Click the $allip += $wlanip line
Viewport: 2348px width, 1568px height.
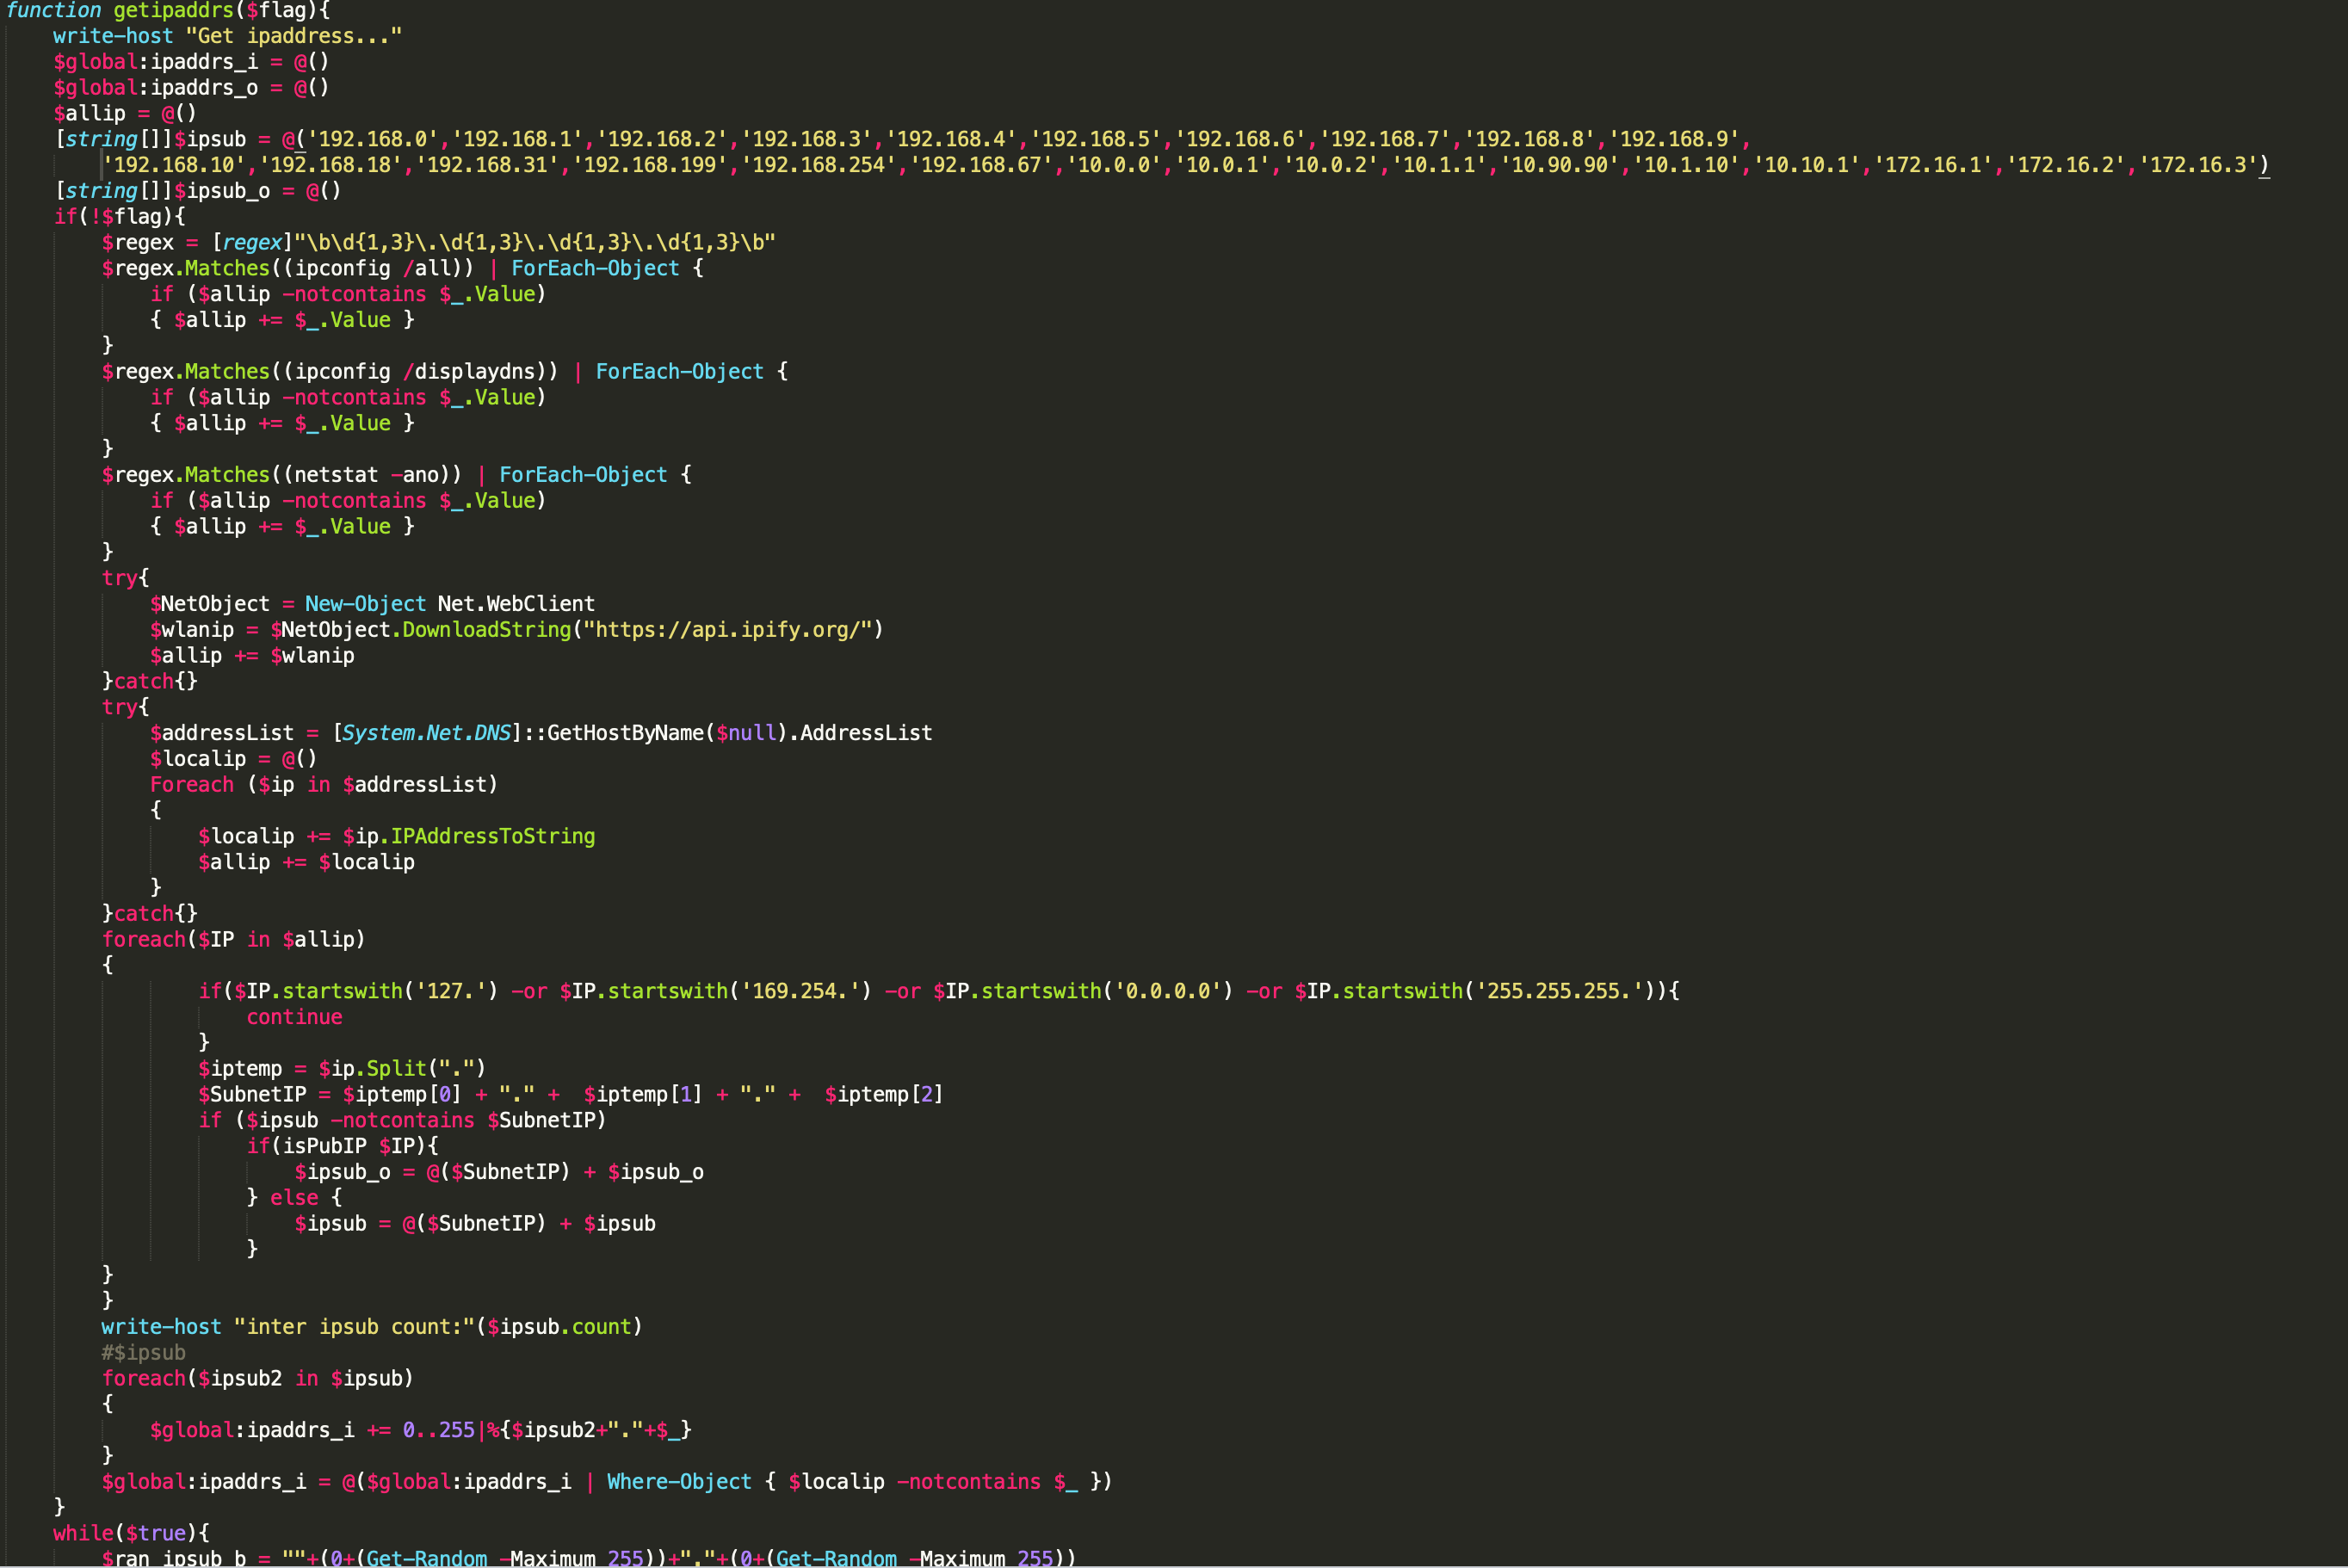(252, 656)
